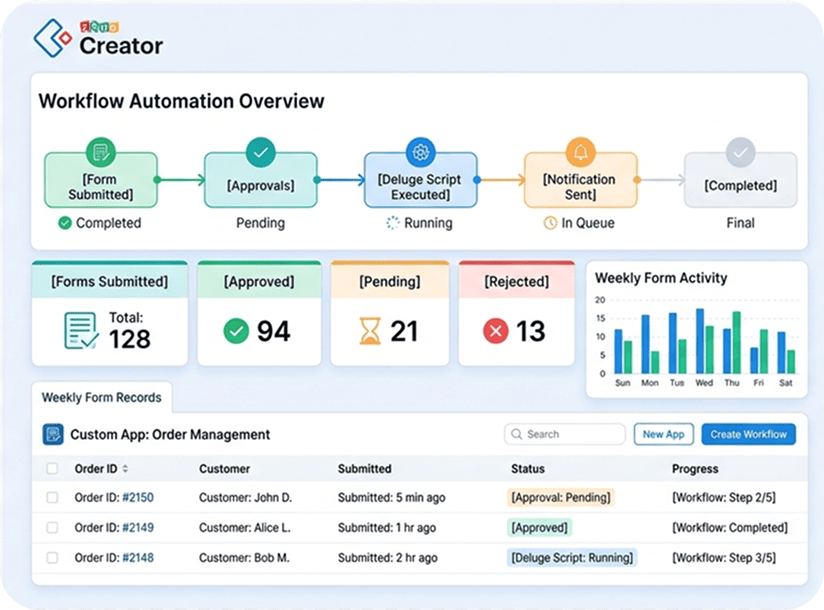Click the Deluge Script gear icon
Screen dimensions: 824x610
coord(420,152)
